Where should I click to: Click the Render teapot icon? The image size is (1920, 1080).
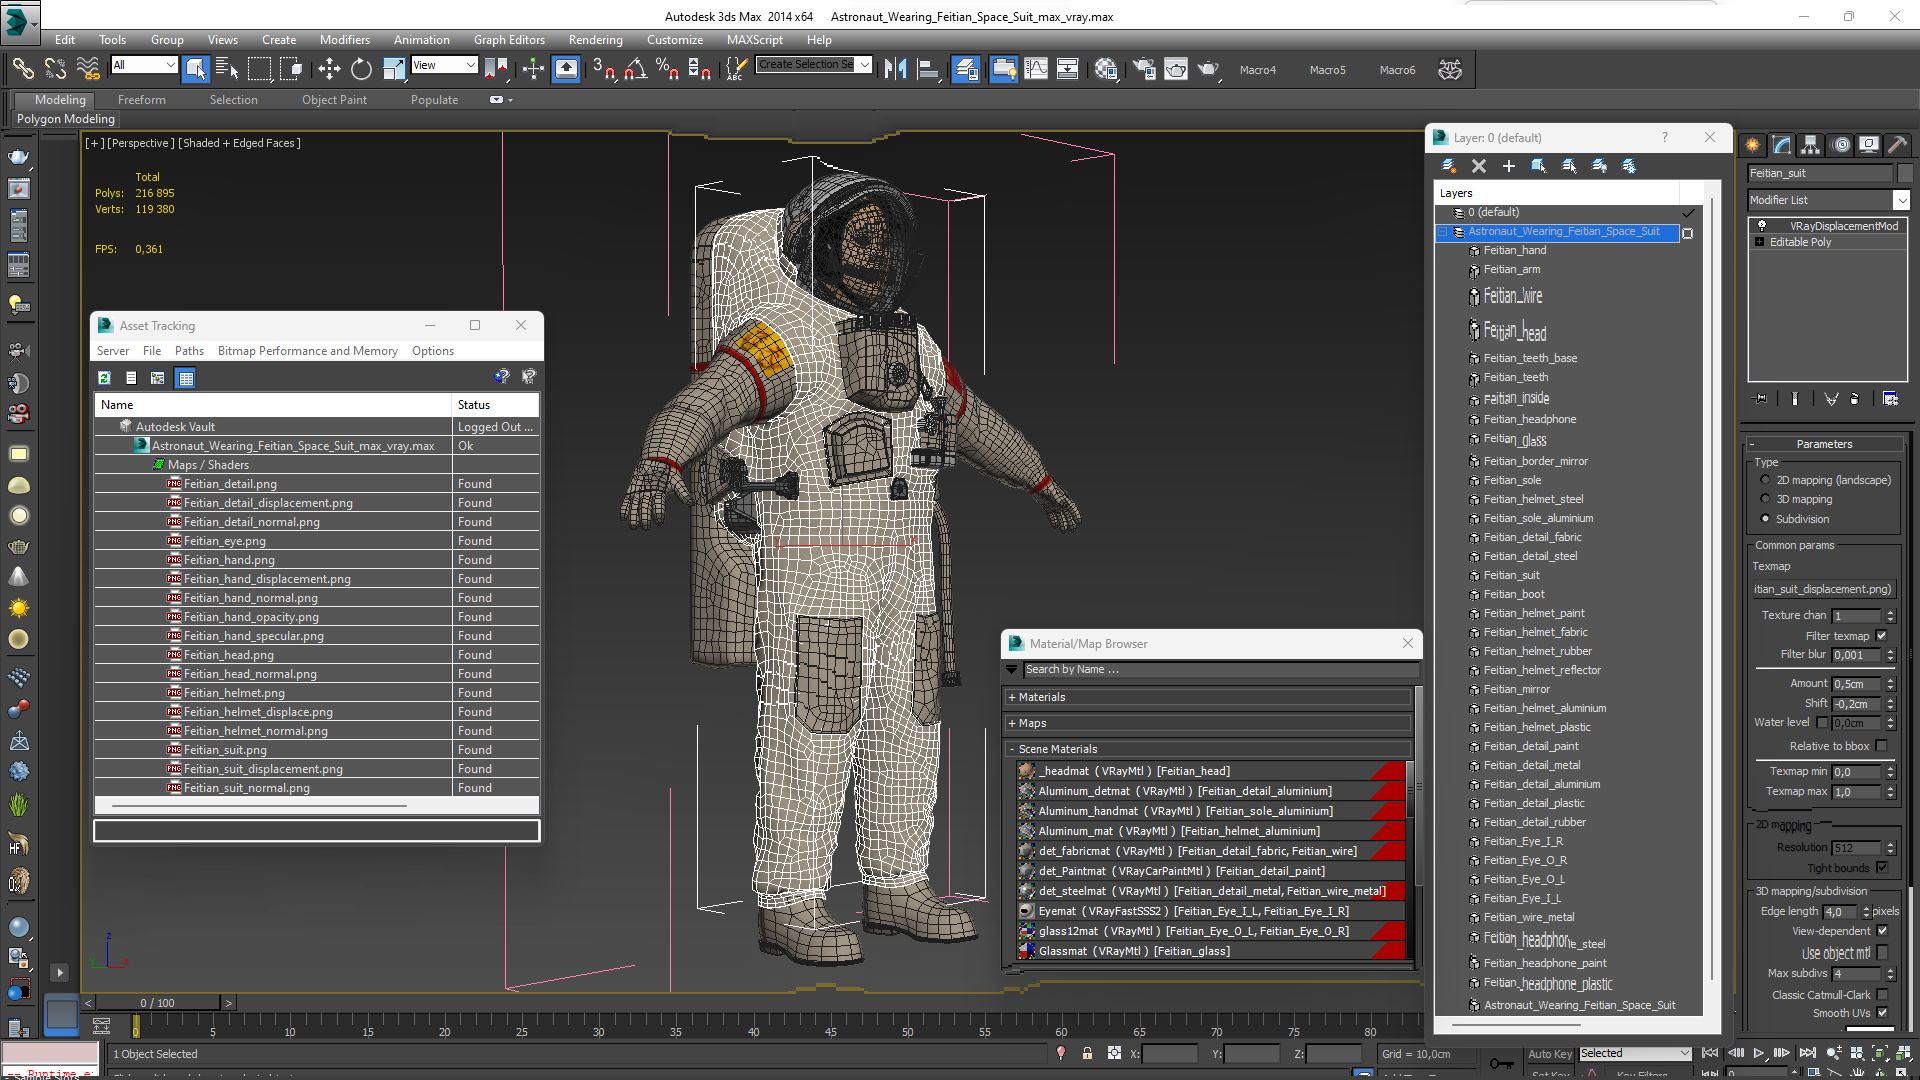[1208, 68]
